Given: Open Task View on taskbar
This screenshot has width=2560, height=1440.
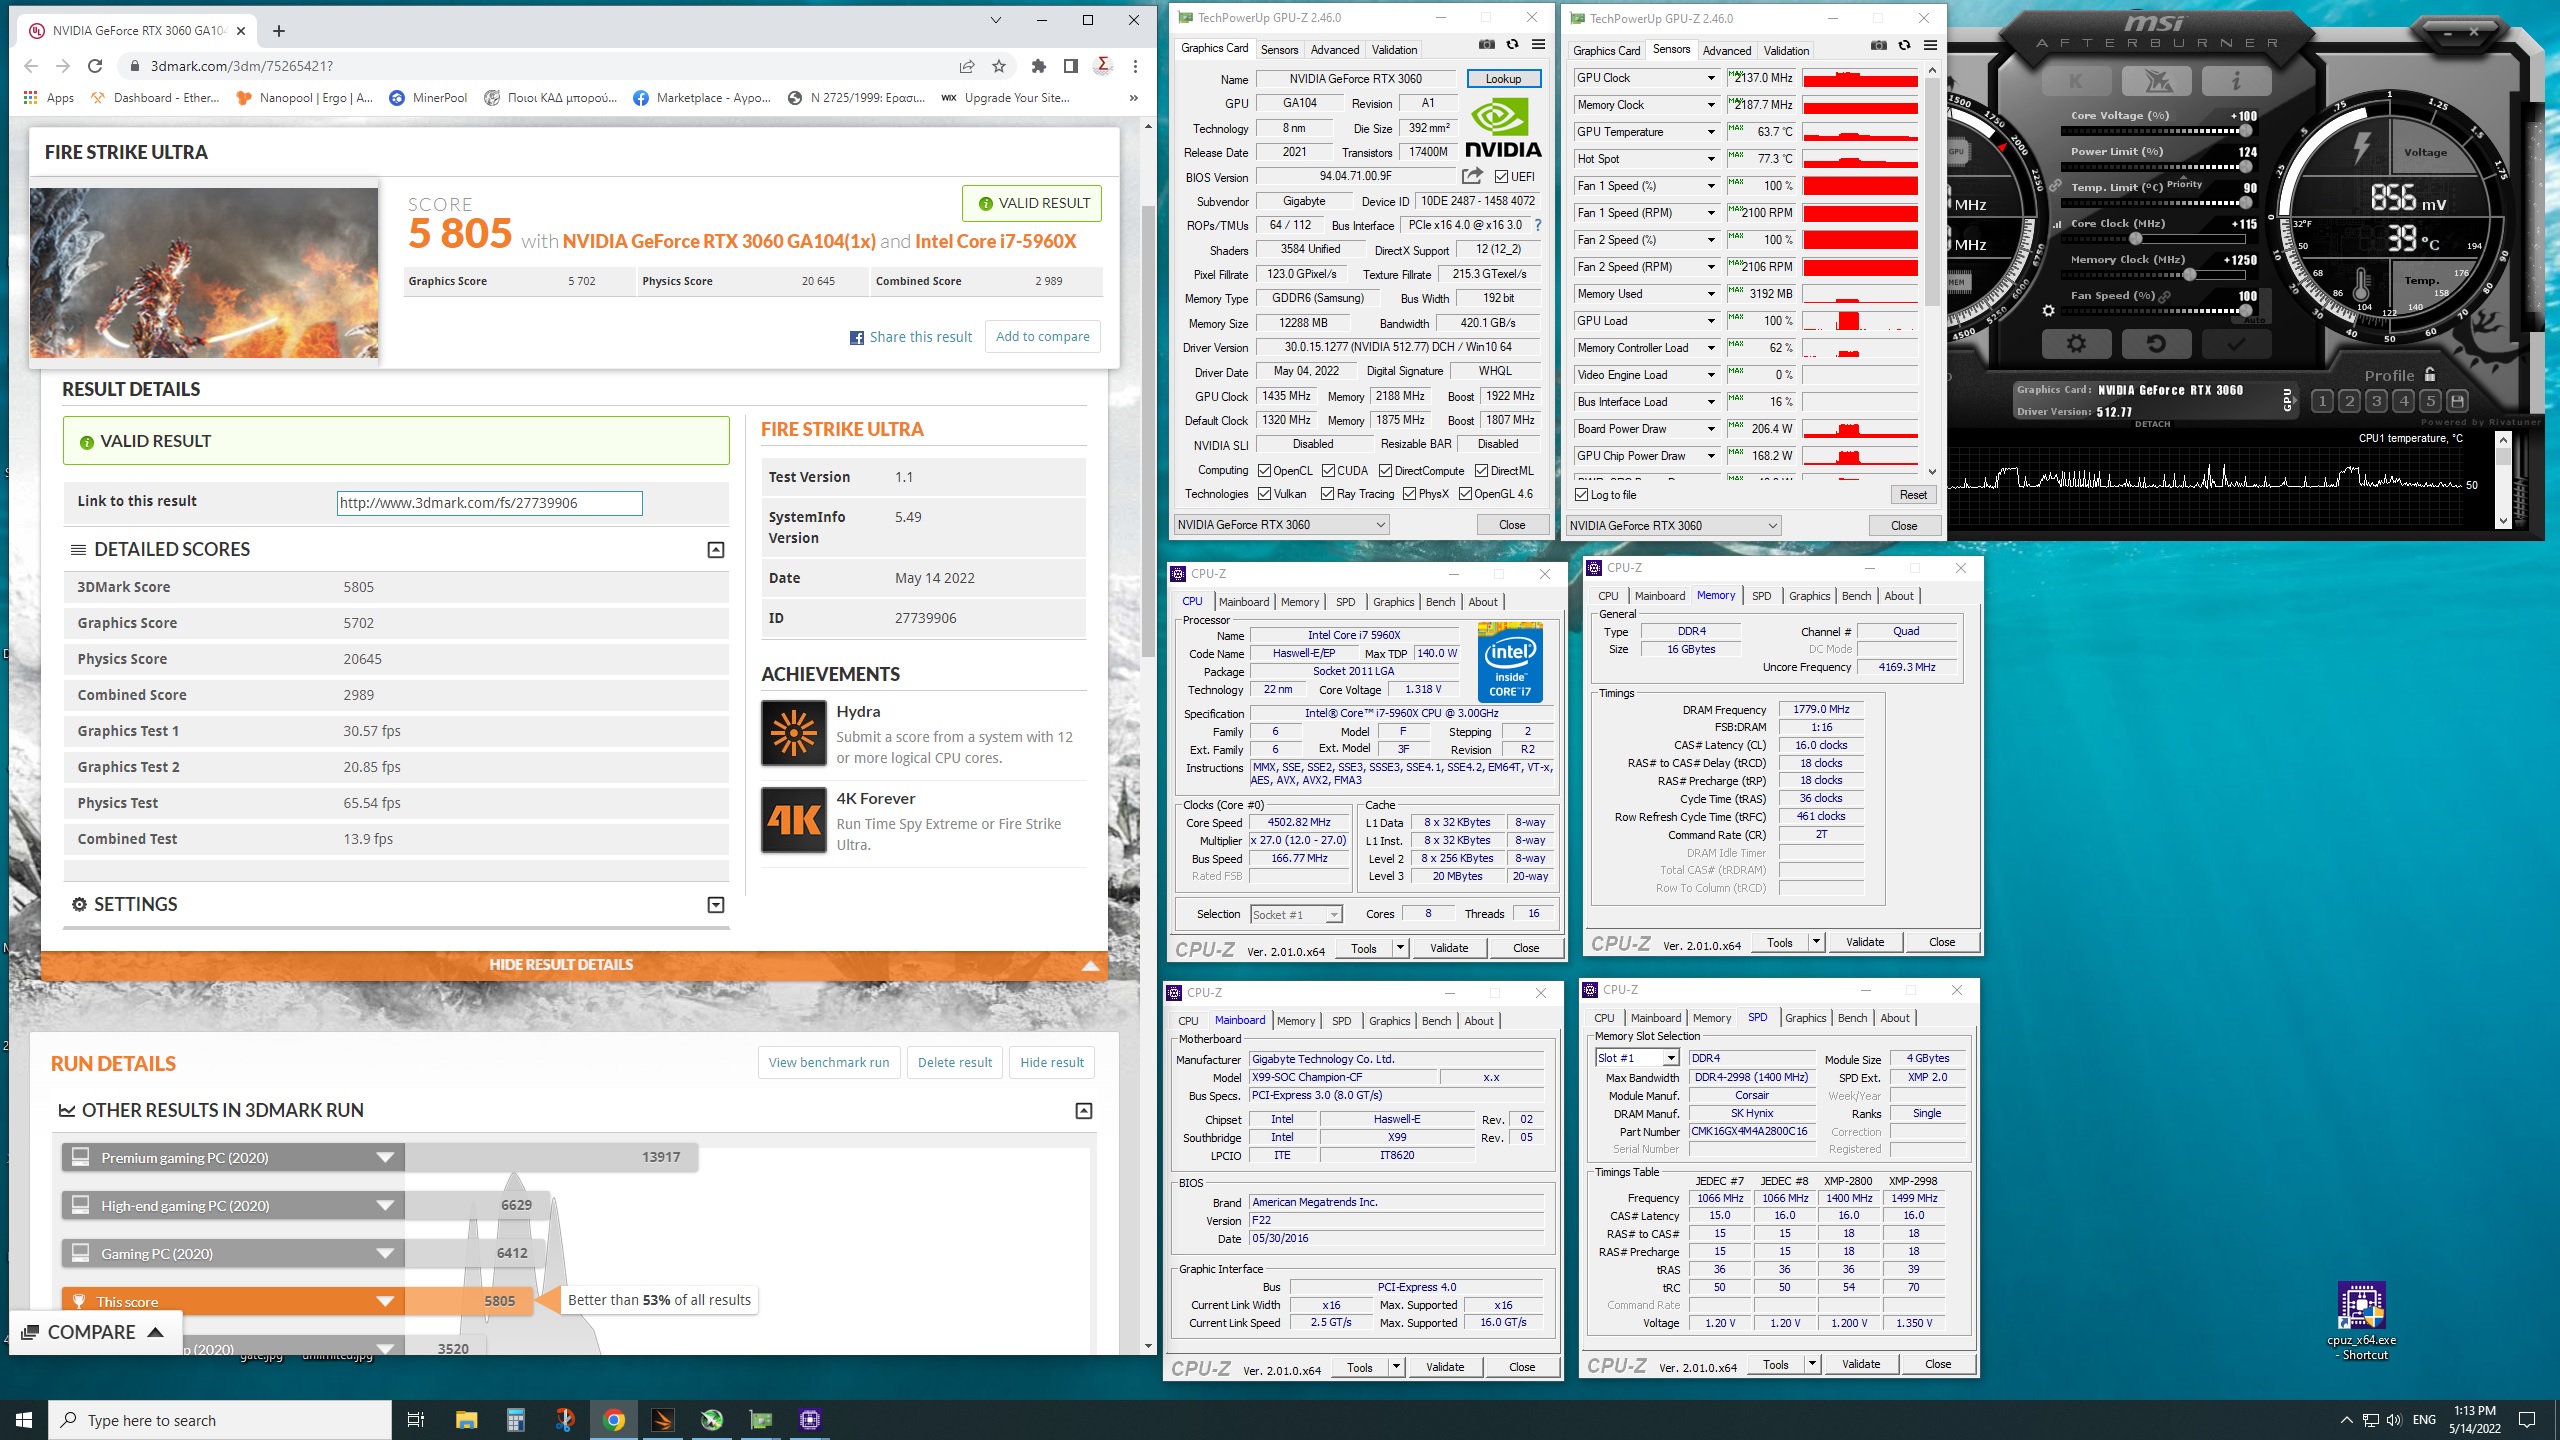Looking at the screenshot, I should point(416,1420).
